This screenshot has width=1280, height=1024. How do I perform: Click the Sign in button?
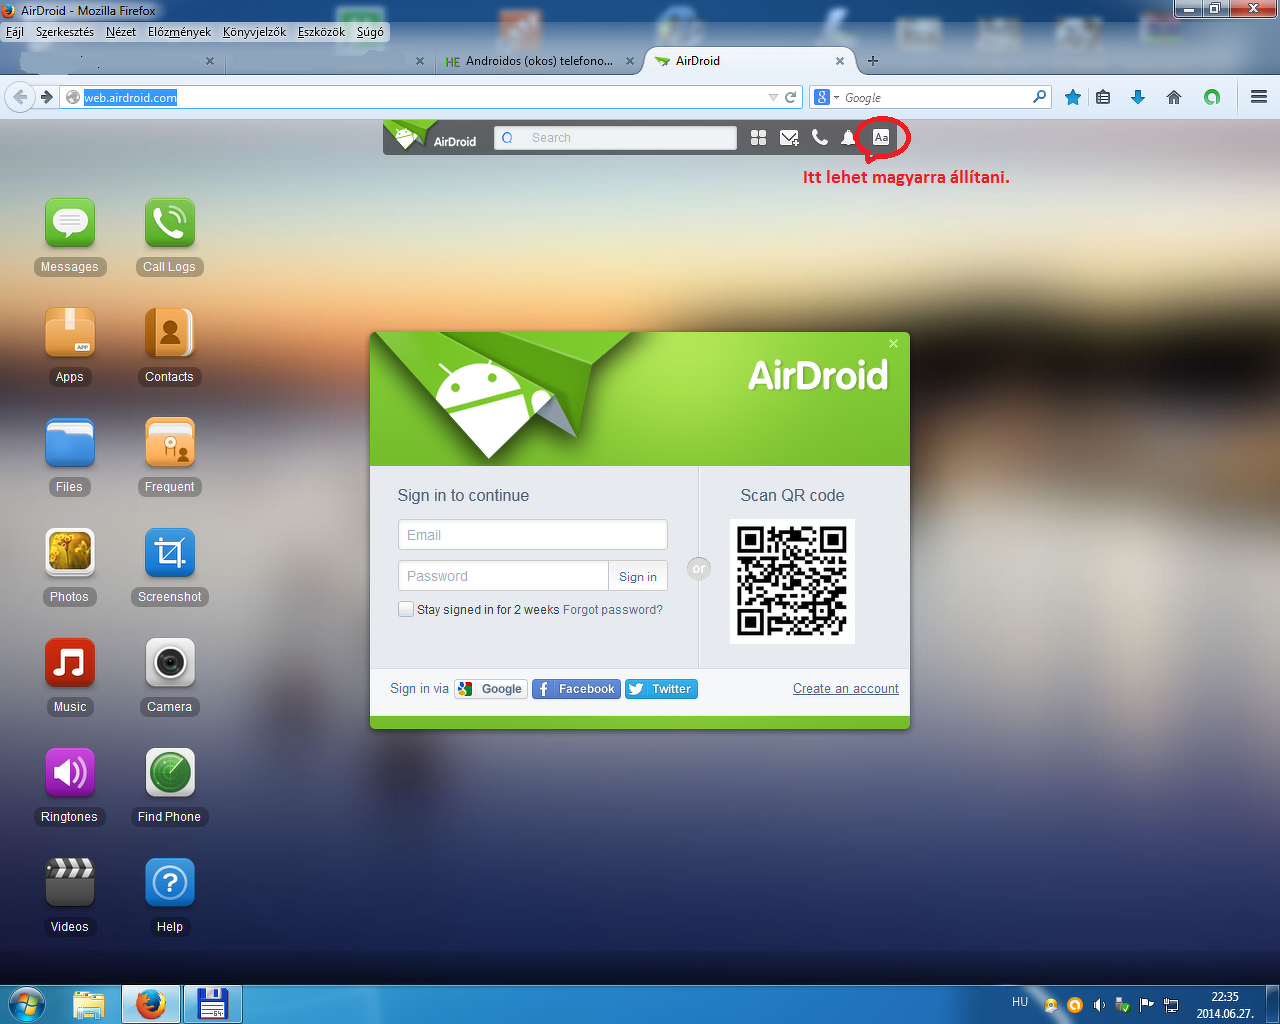638,576
